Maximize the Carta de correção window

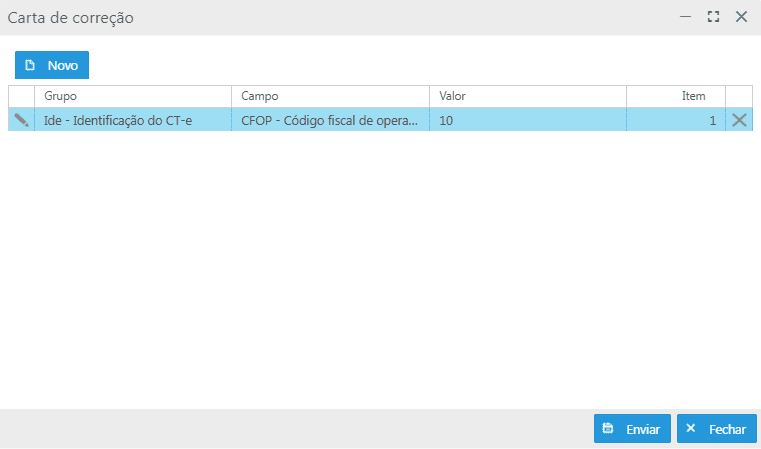[x=713, y=17]
